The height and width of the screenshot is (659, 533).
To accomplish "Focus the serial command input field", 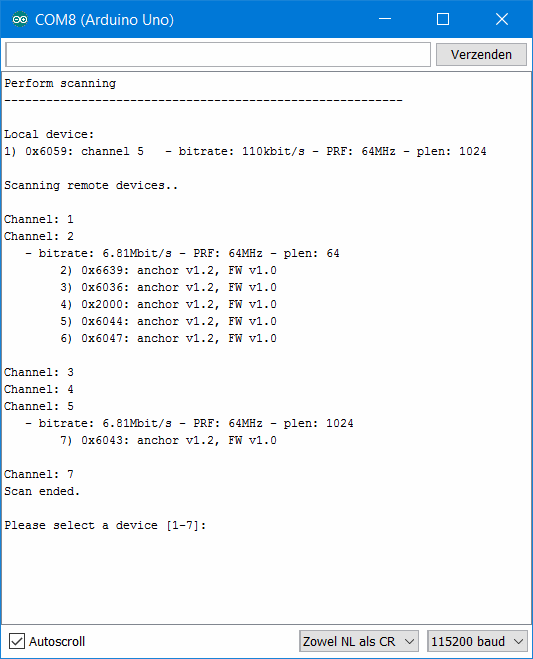I will [218, 55].
